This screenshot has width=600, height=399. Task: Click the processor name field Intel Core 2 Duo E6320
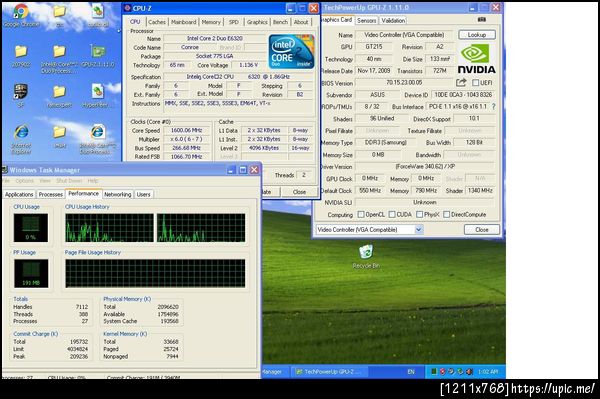pos(215,38)
